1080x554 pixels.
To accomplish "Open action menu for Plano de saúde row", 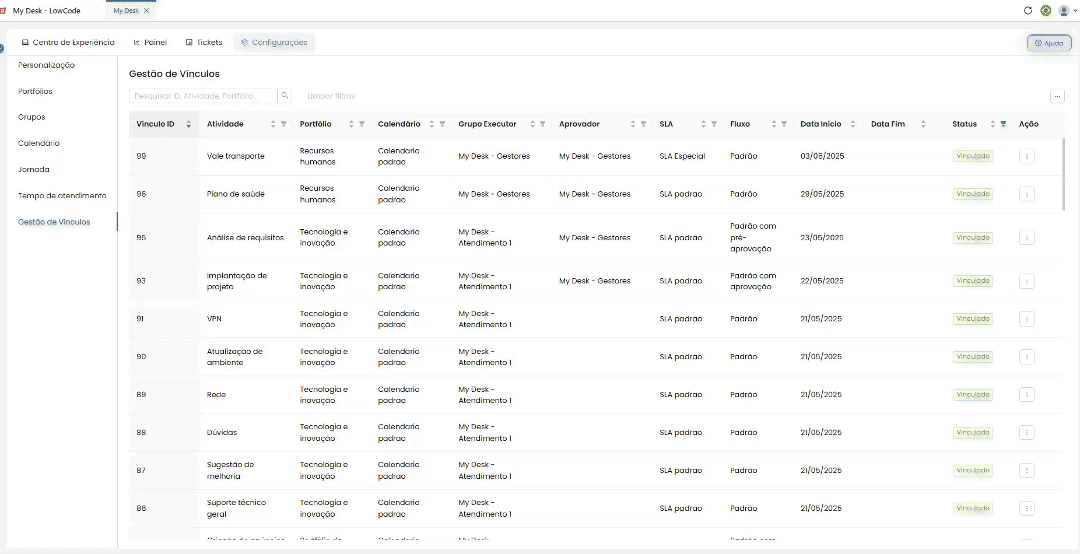I will 1026,194.
